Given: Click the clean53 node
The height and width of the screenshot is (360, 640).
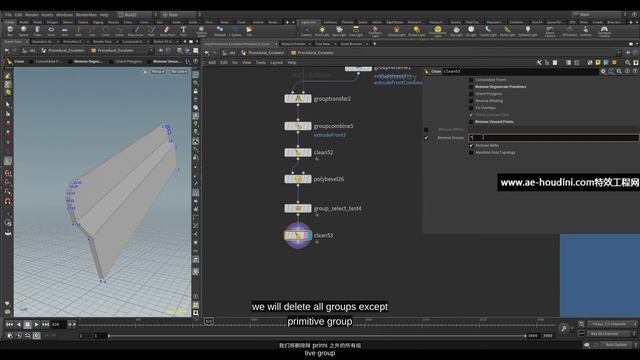Looking at the screenshot, I should pos(298,235).
